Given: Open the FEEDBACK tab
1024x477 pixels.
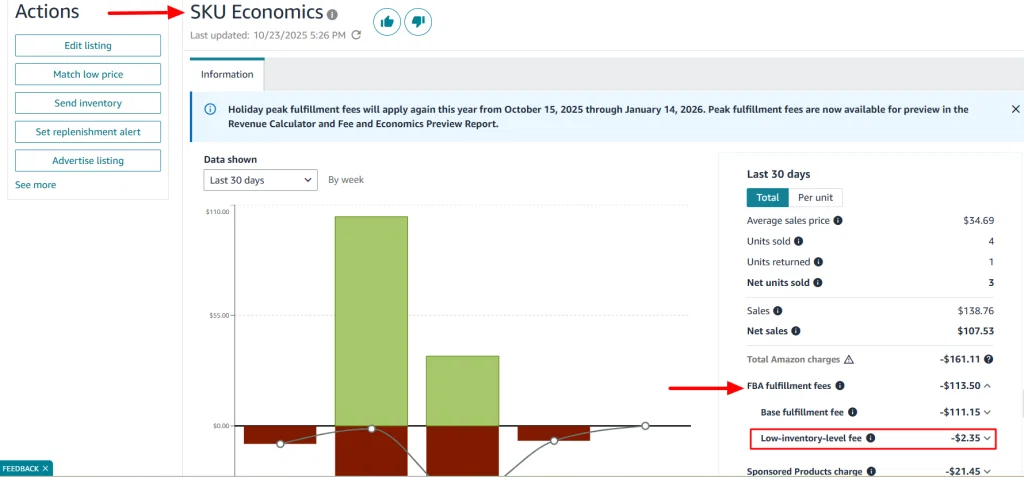Looking at the screenshot, I should click(x=21, y=469).
